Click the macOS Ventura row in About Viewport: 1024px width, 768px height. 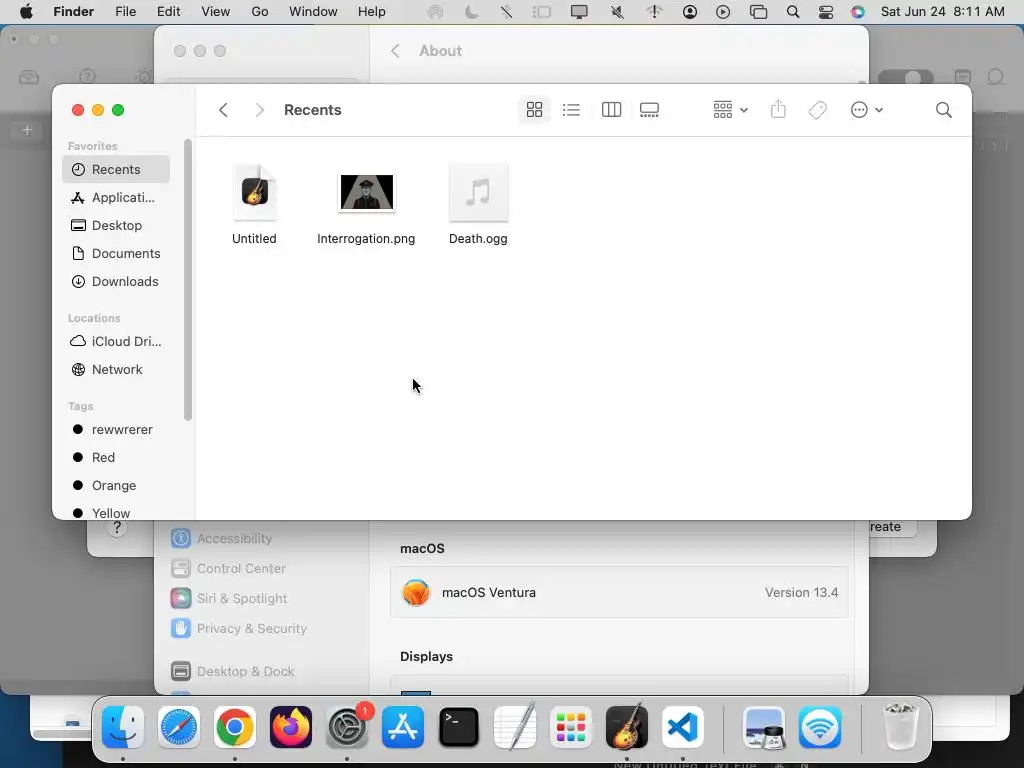click(x=619, y=592)
